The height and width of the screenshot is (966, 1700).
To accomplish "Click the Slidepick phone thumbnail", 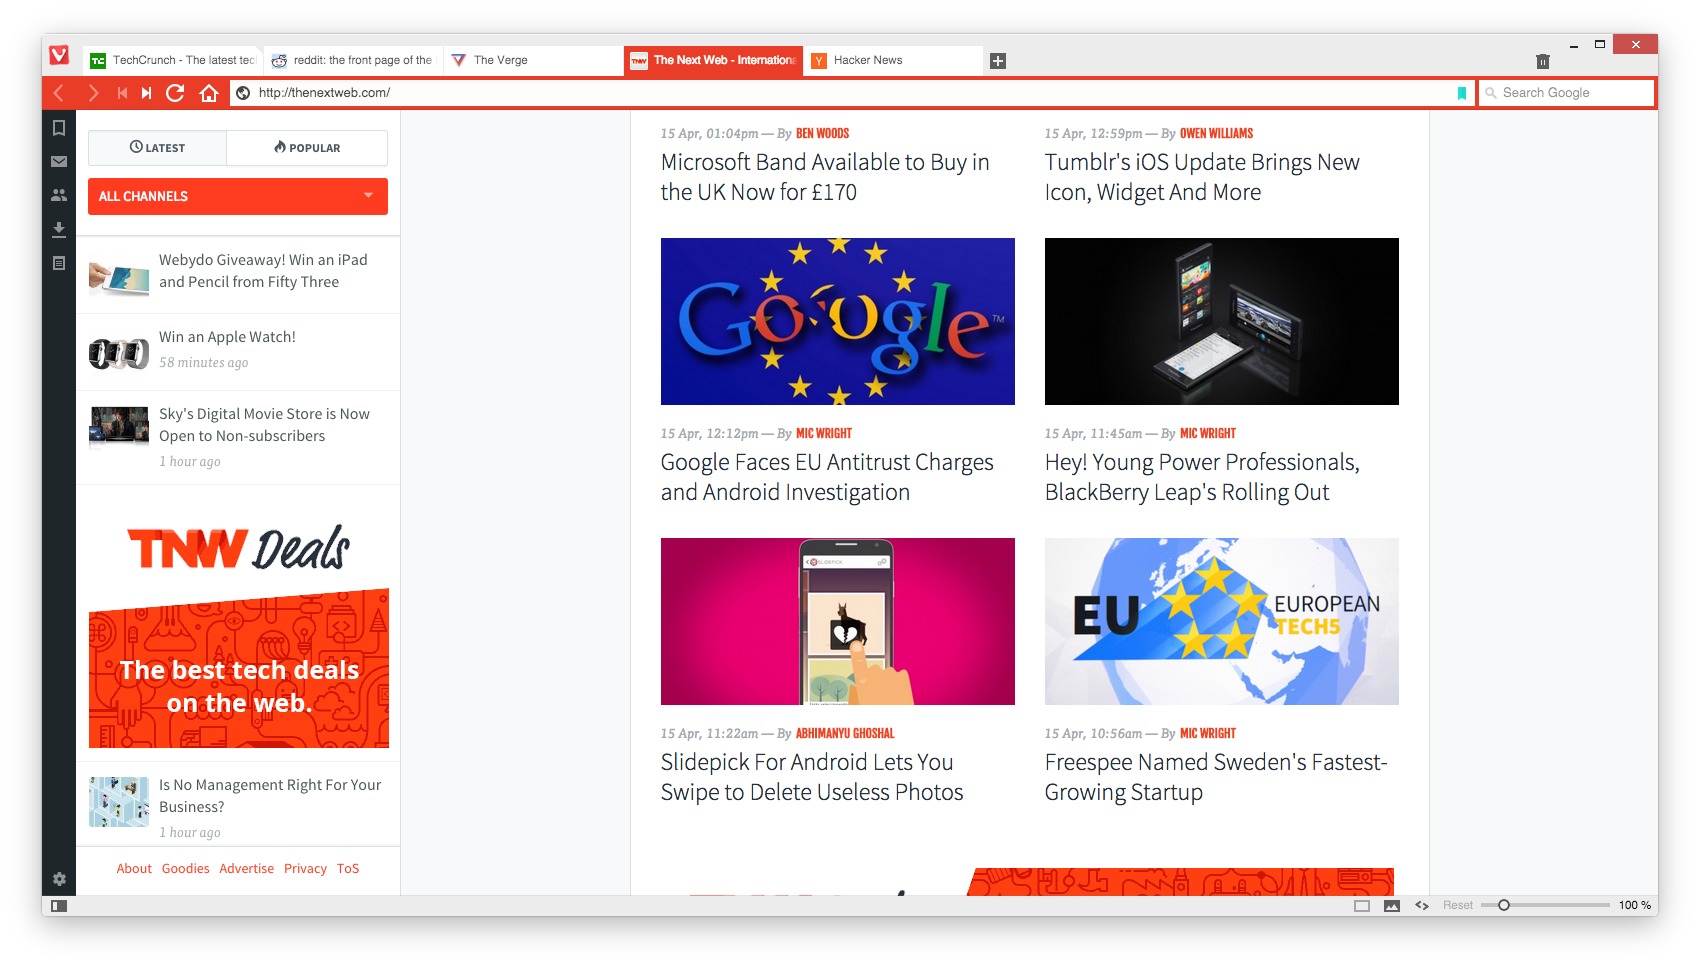I will (x=838, y=621).
